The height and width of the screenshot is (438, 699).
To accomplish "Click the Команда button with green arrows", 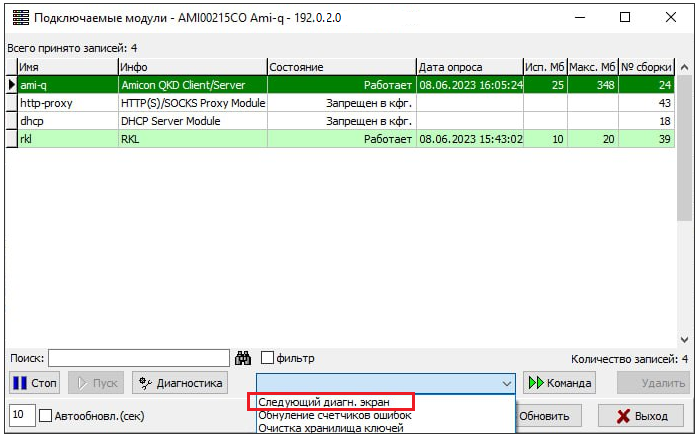I will pos(560,383).
